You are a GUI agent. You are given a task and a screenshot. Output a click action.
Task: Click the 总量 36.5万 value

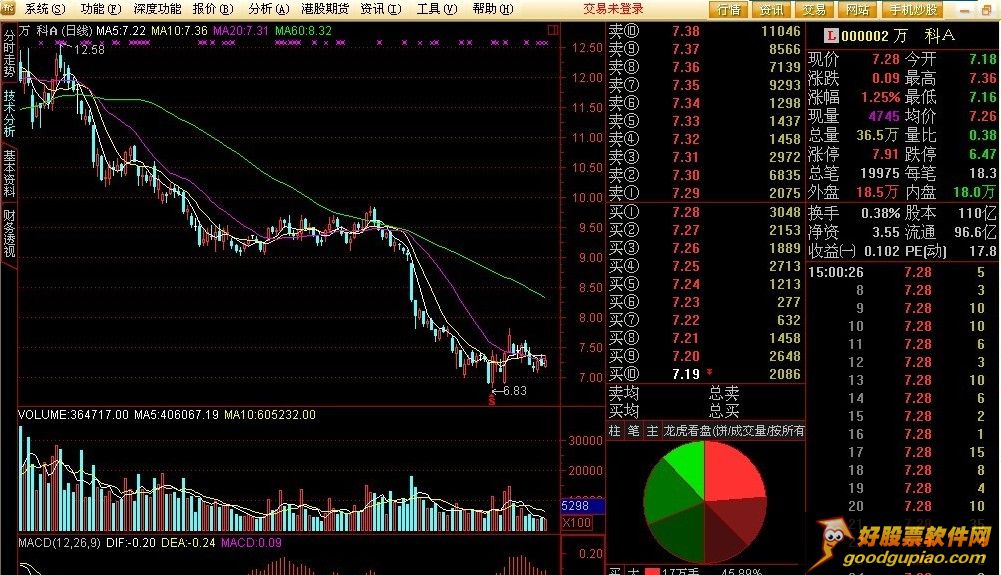[x=877, y=135]
